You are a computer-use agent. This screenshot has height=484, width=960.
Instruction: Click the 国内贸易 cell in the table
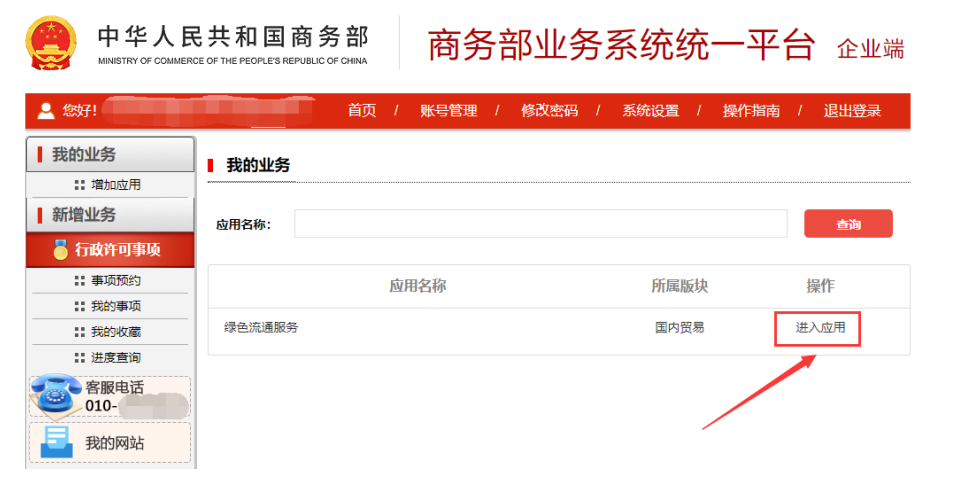[x=680, y=328]
